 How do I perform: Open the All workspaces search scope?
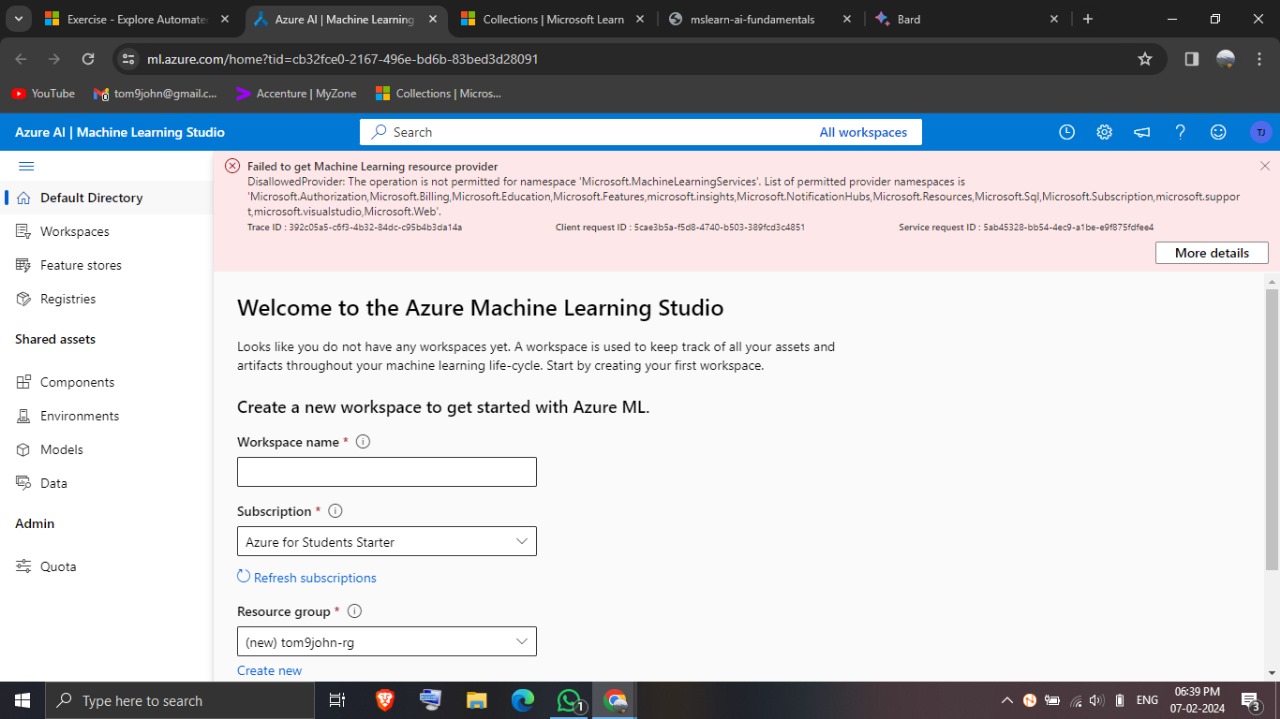[x=863, y=132]
